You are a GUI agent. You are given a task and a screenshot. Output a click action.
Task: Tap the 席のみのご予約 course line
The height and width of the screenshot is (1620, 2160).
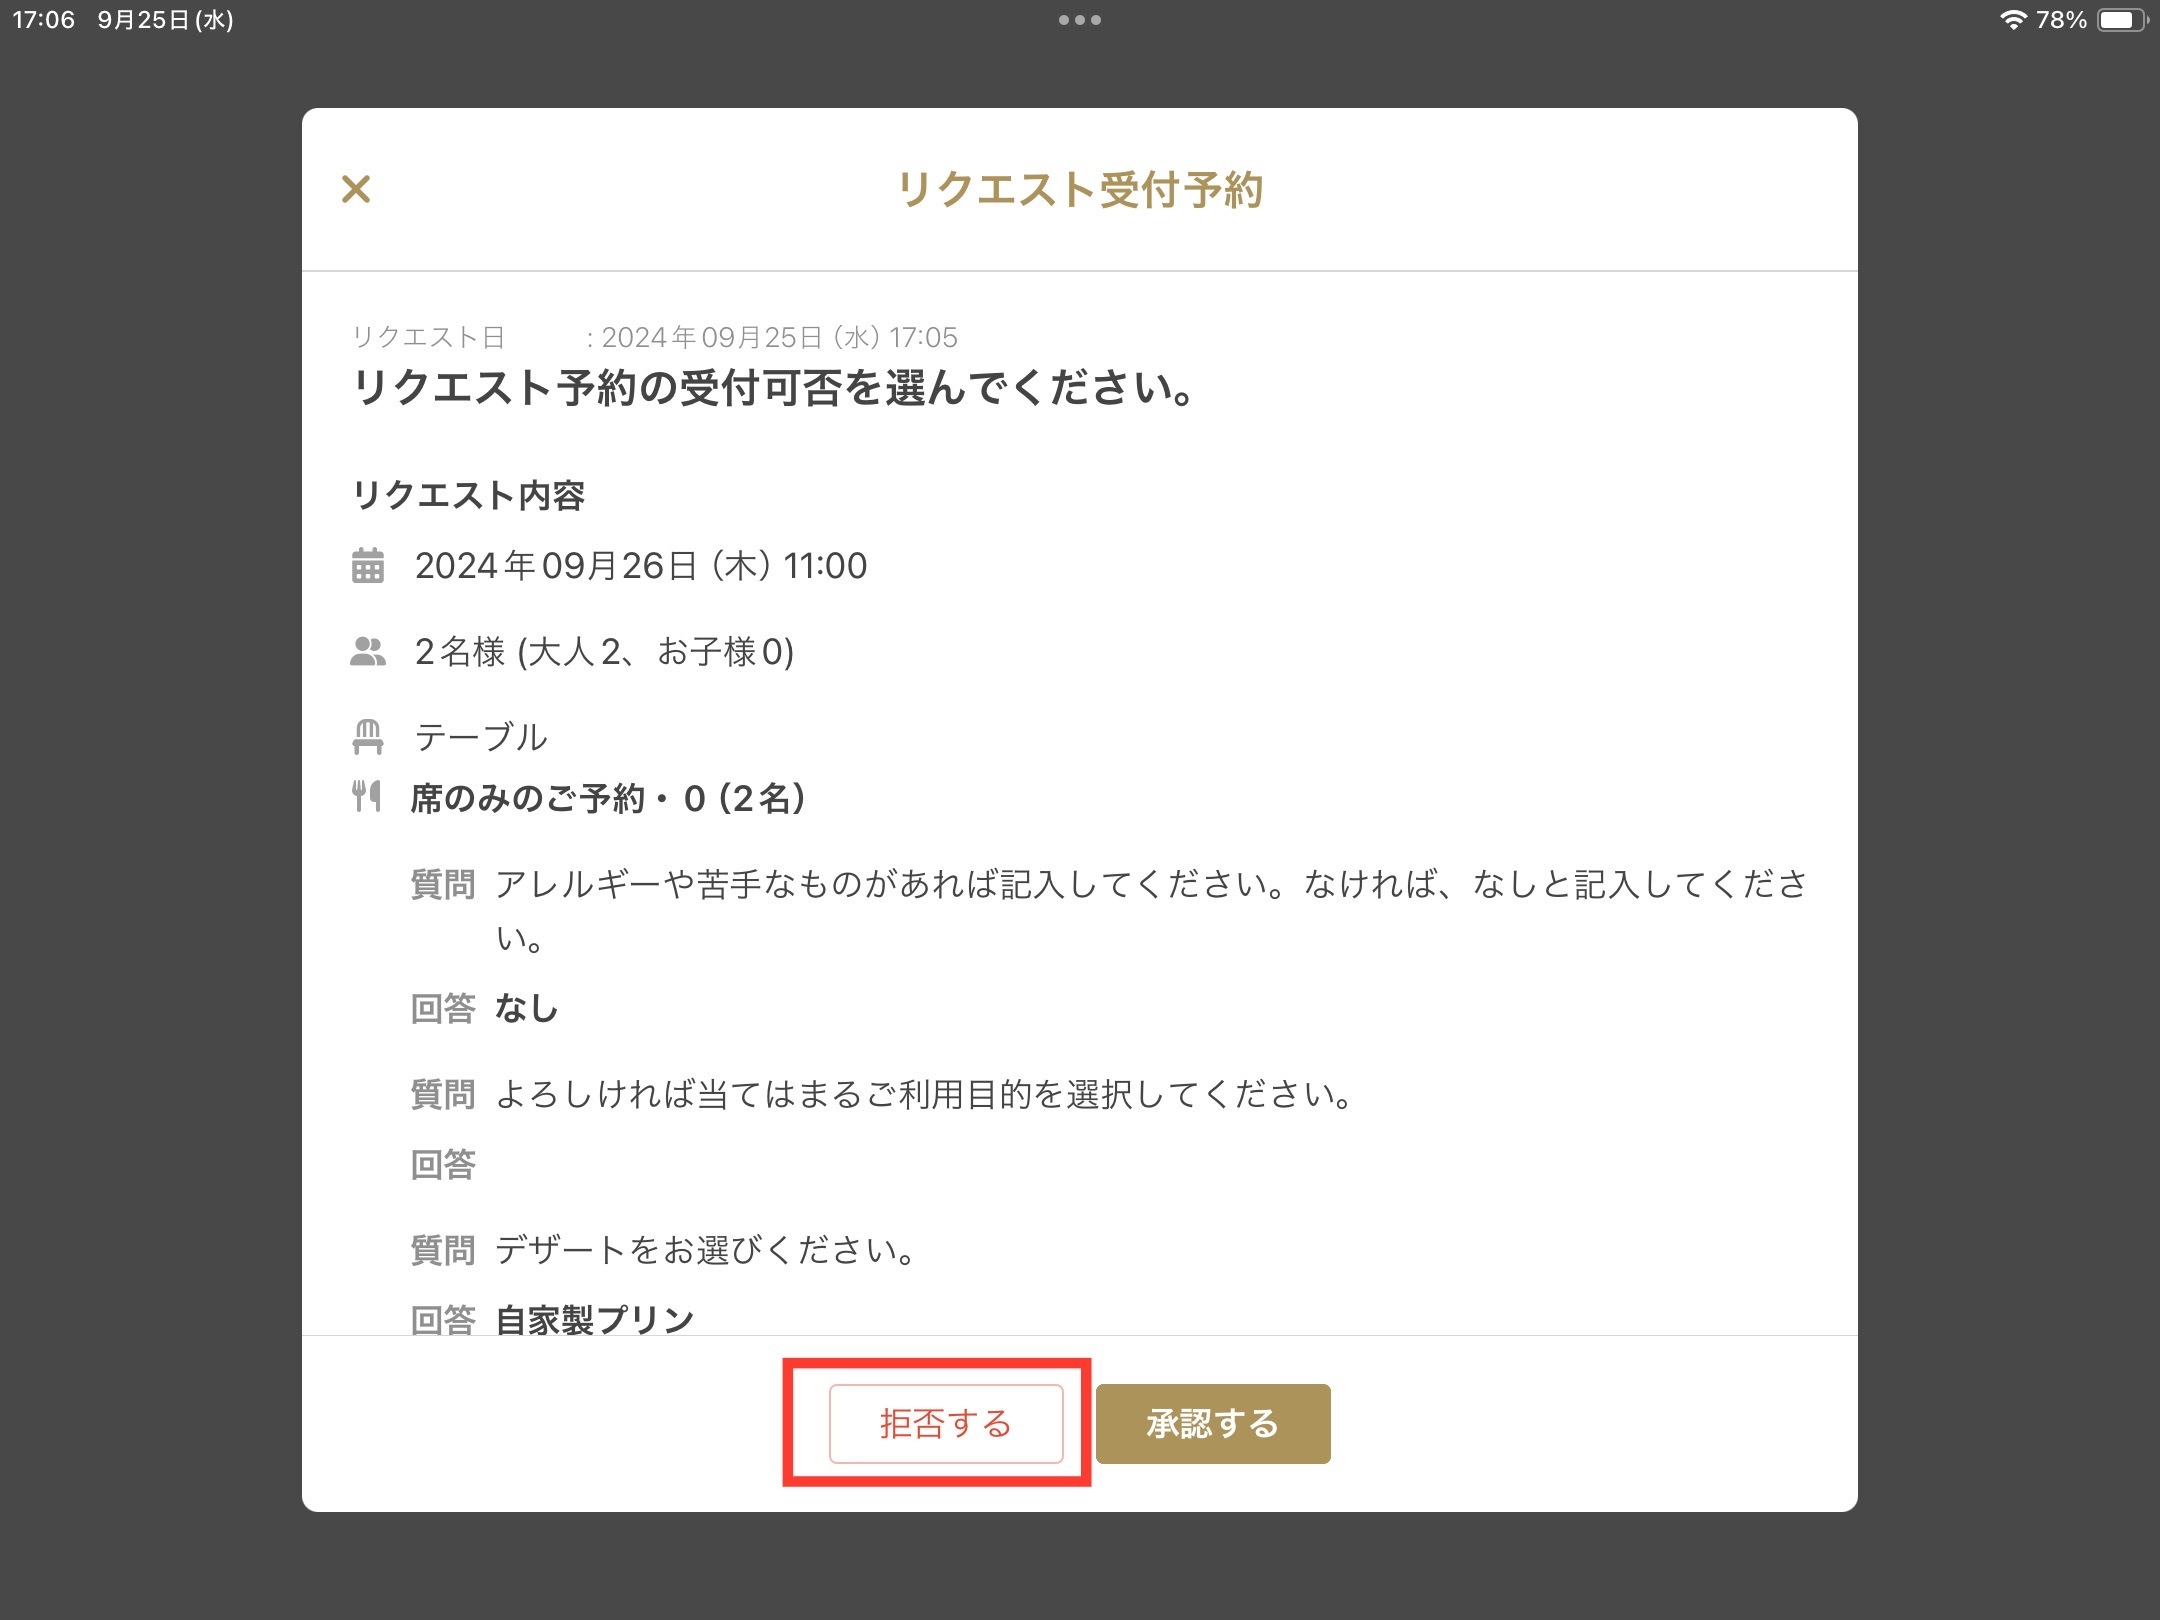(x=608, y=798)
